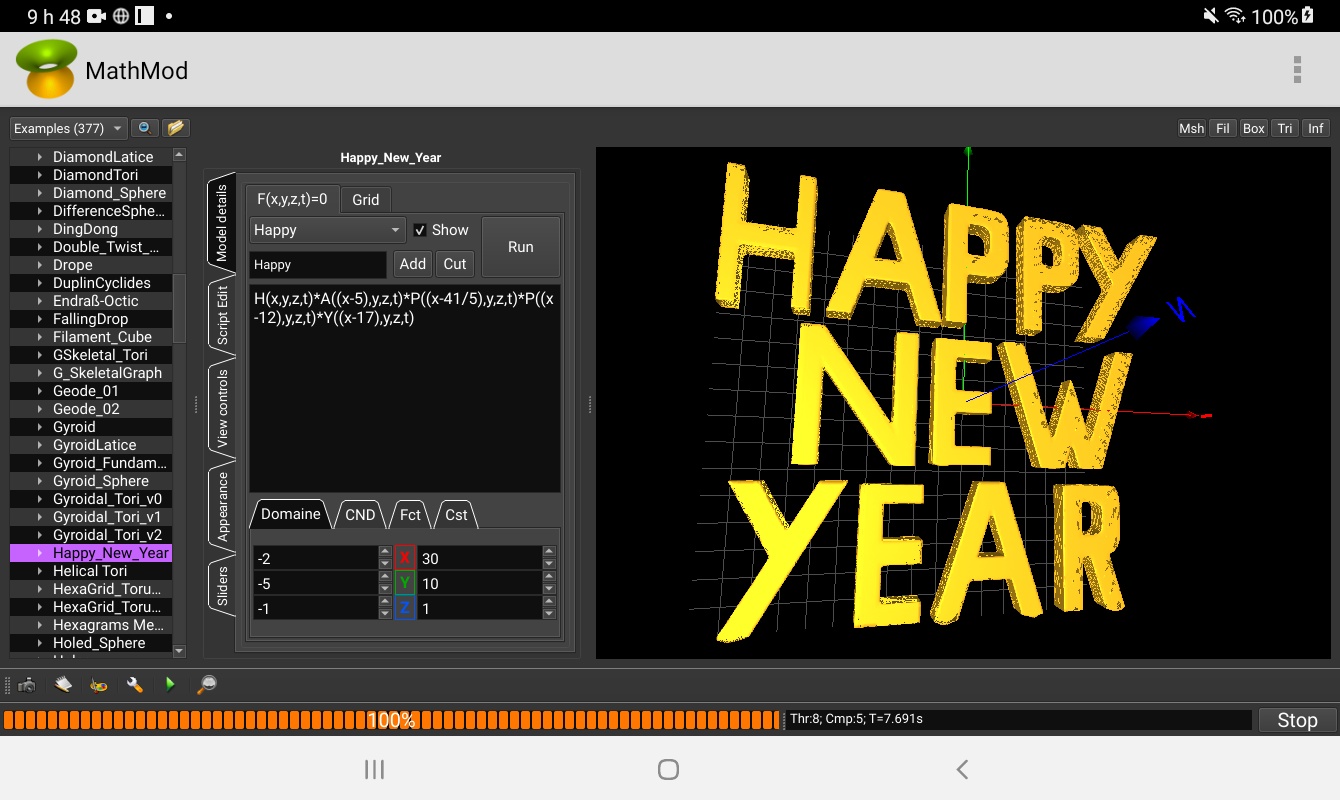Click the Run button
The width and height of the screenshot is (1340, 800).
tap(520, 247)
